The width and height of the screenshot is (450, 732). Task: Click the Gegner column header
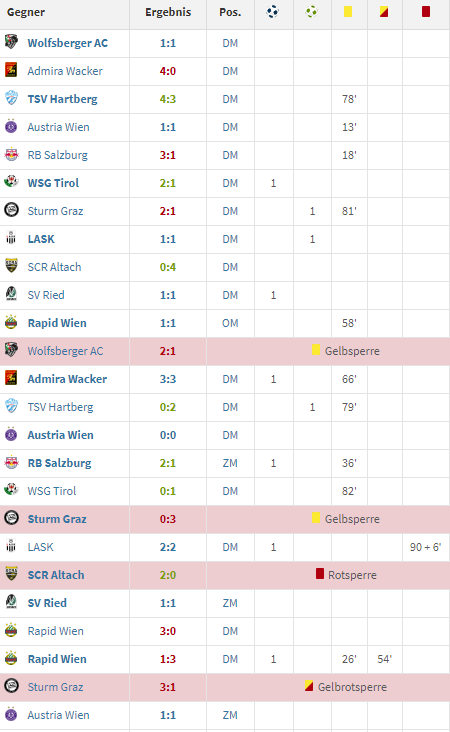pos(26,12)
